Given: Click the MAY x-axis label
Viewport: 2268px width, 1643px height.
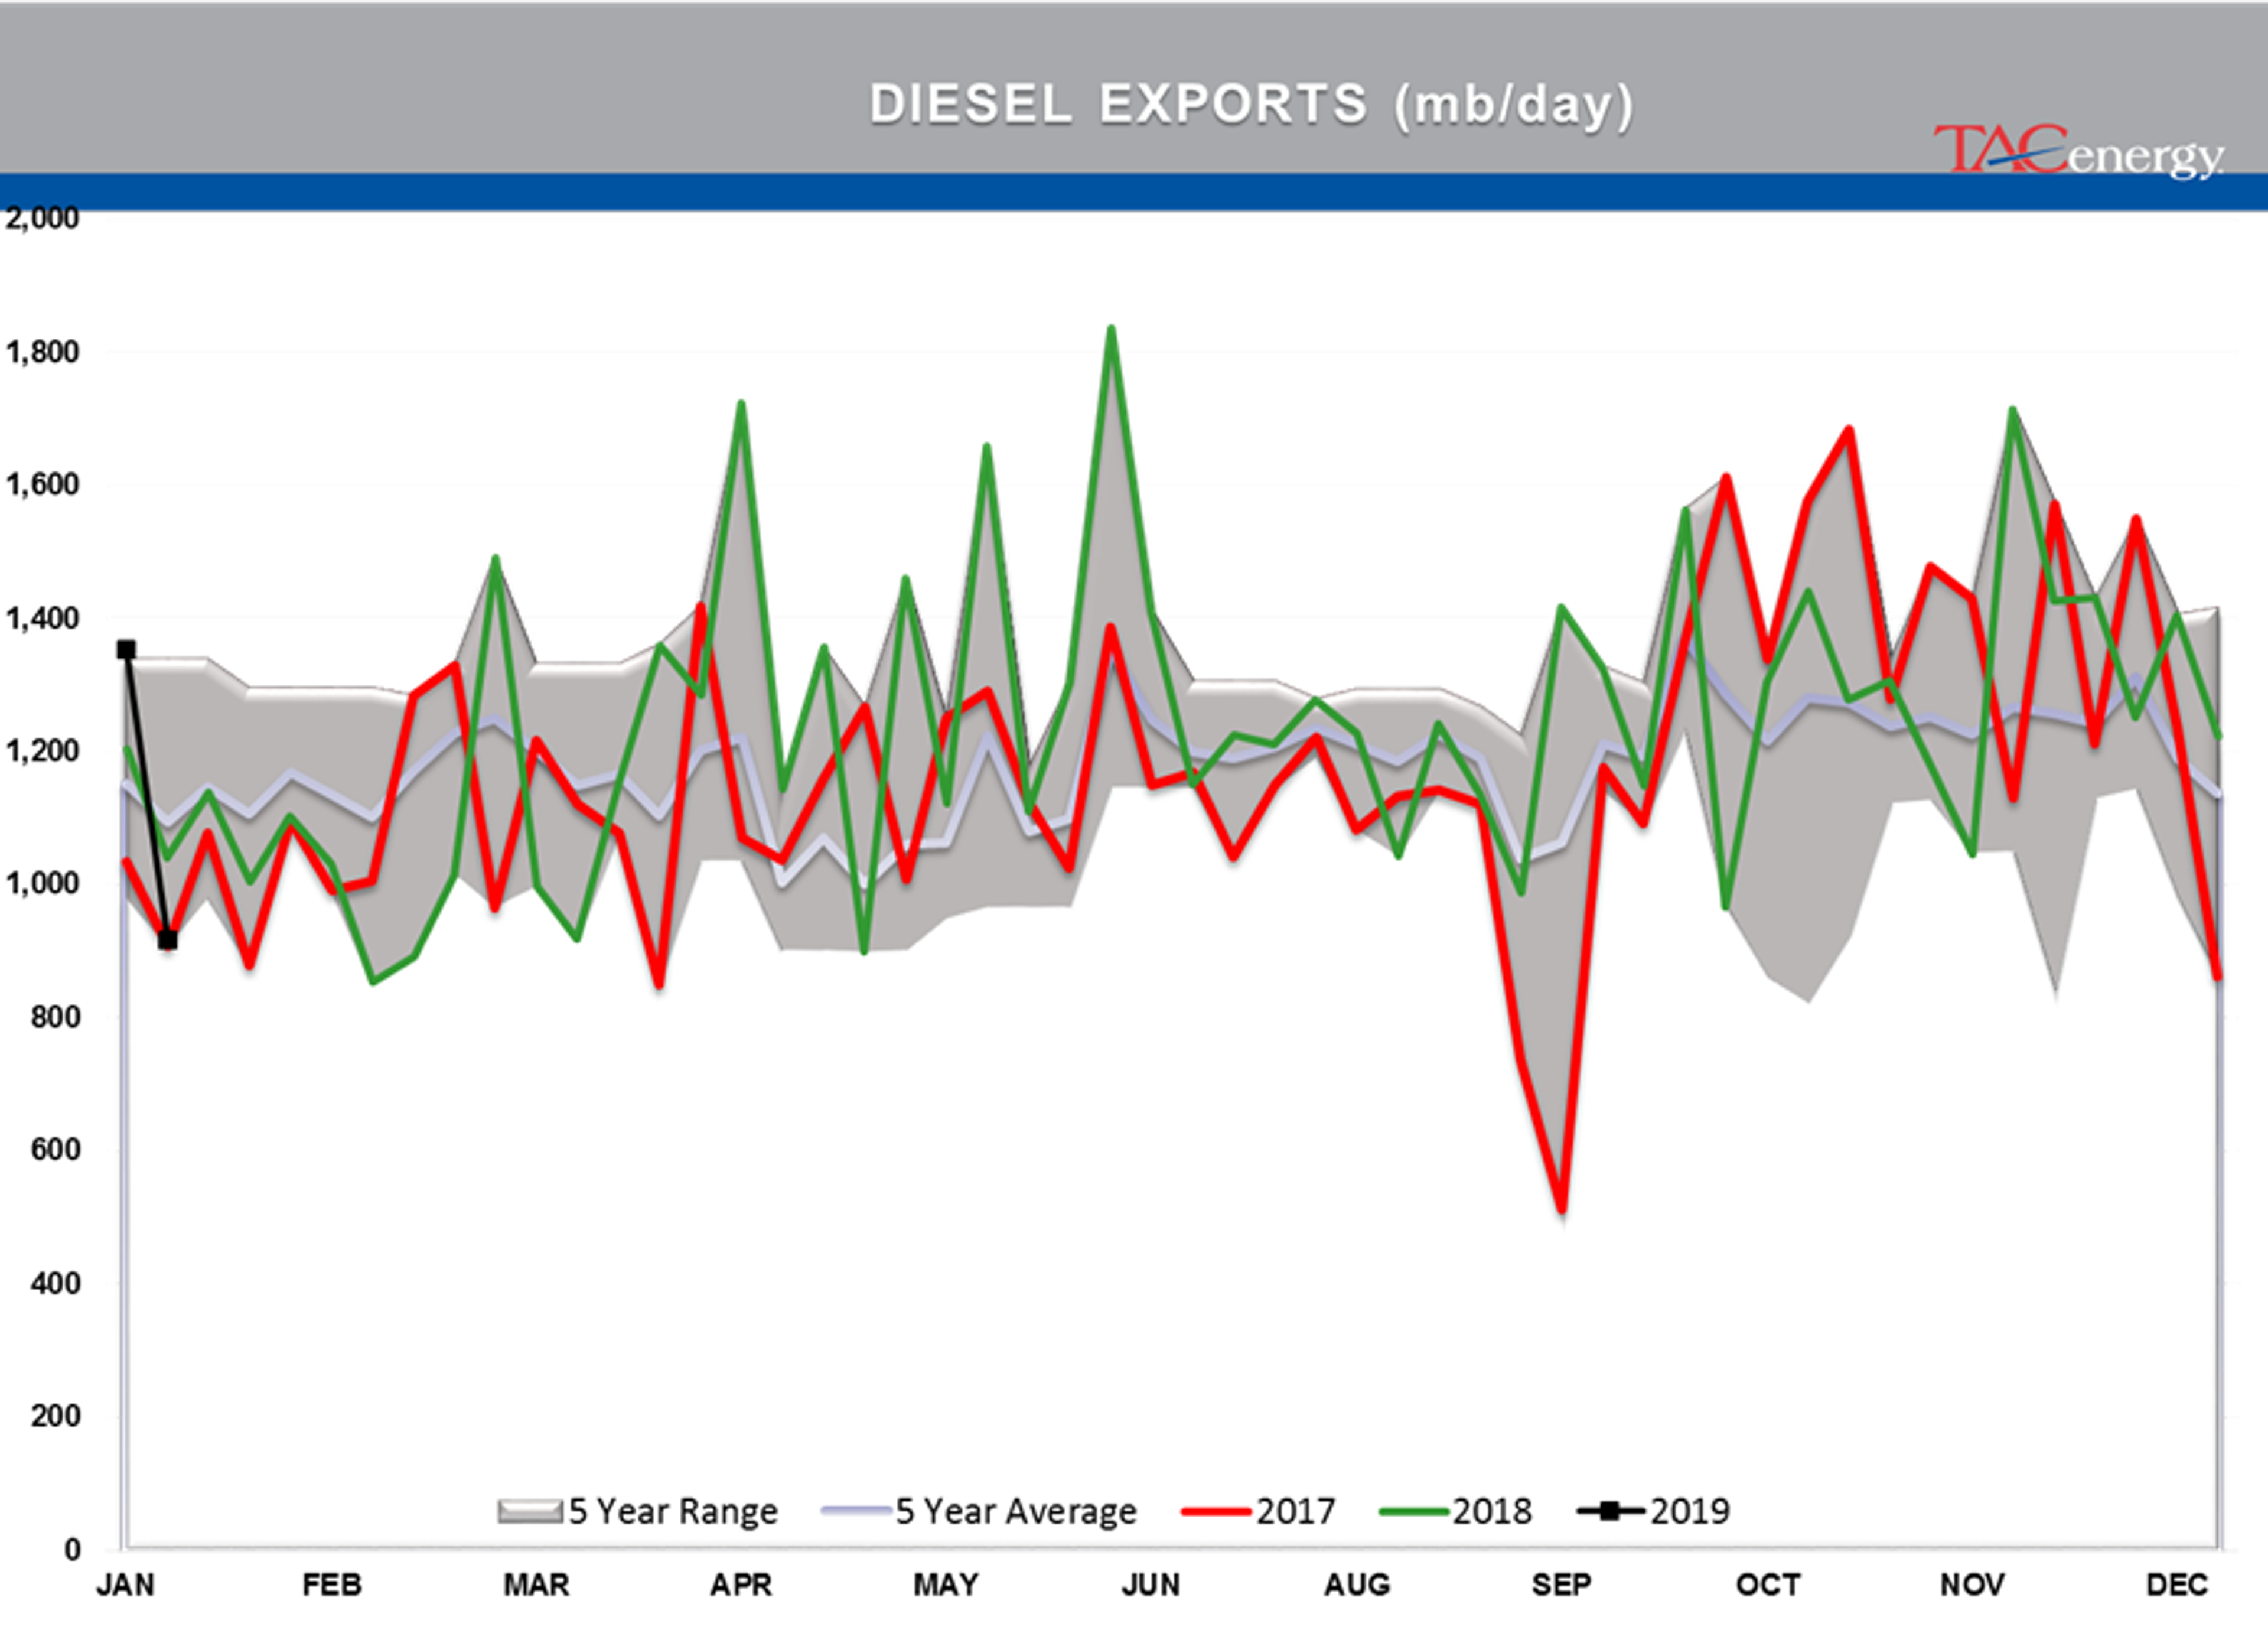Looking at the screenshot, I should [x=946, y=1585].
